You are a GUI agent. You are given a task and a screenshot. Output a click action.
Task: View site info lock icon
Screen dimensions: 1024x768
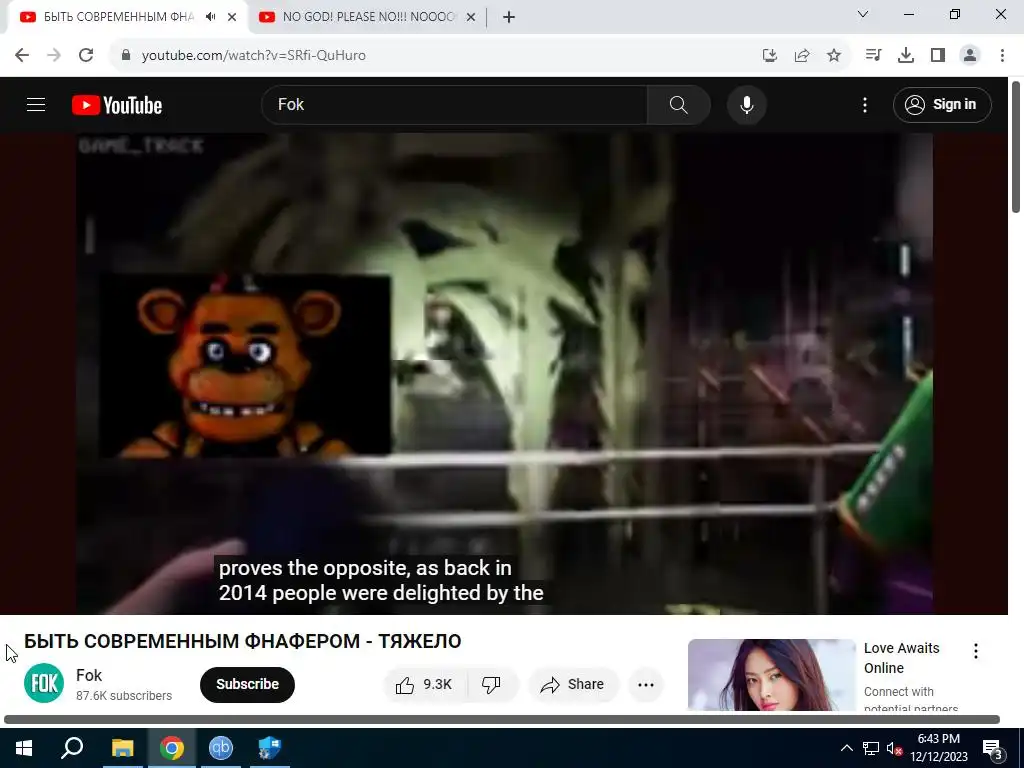[126, 55]
